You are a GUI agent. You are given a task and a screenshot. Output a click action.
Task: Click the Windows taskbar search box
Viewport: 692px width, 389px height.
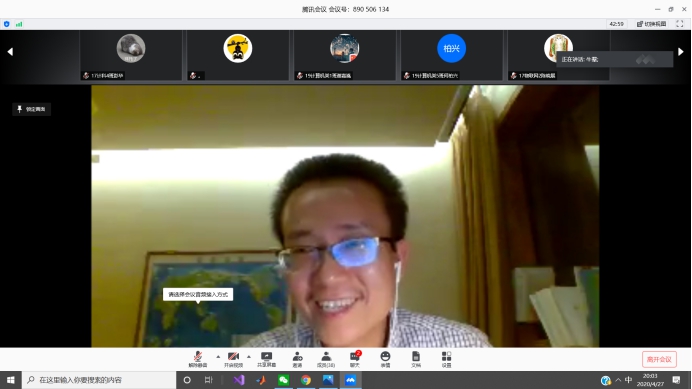pyautogui.click(x=99, y=380)
